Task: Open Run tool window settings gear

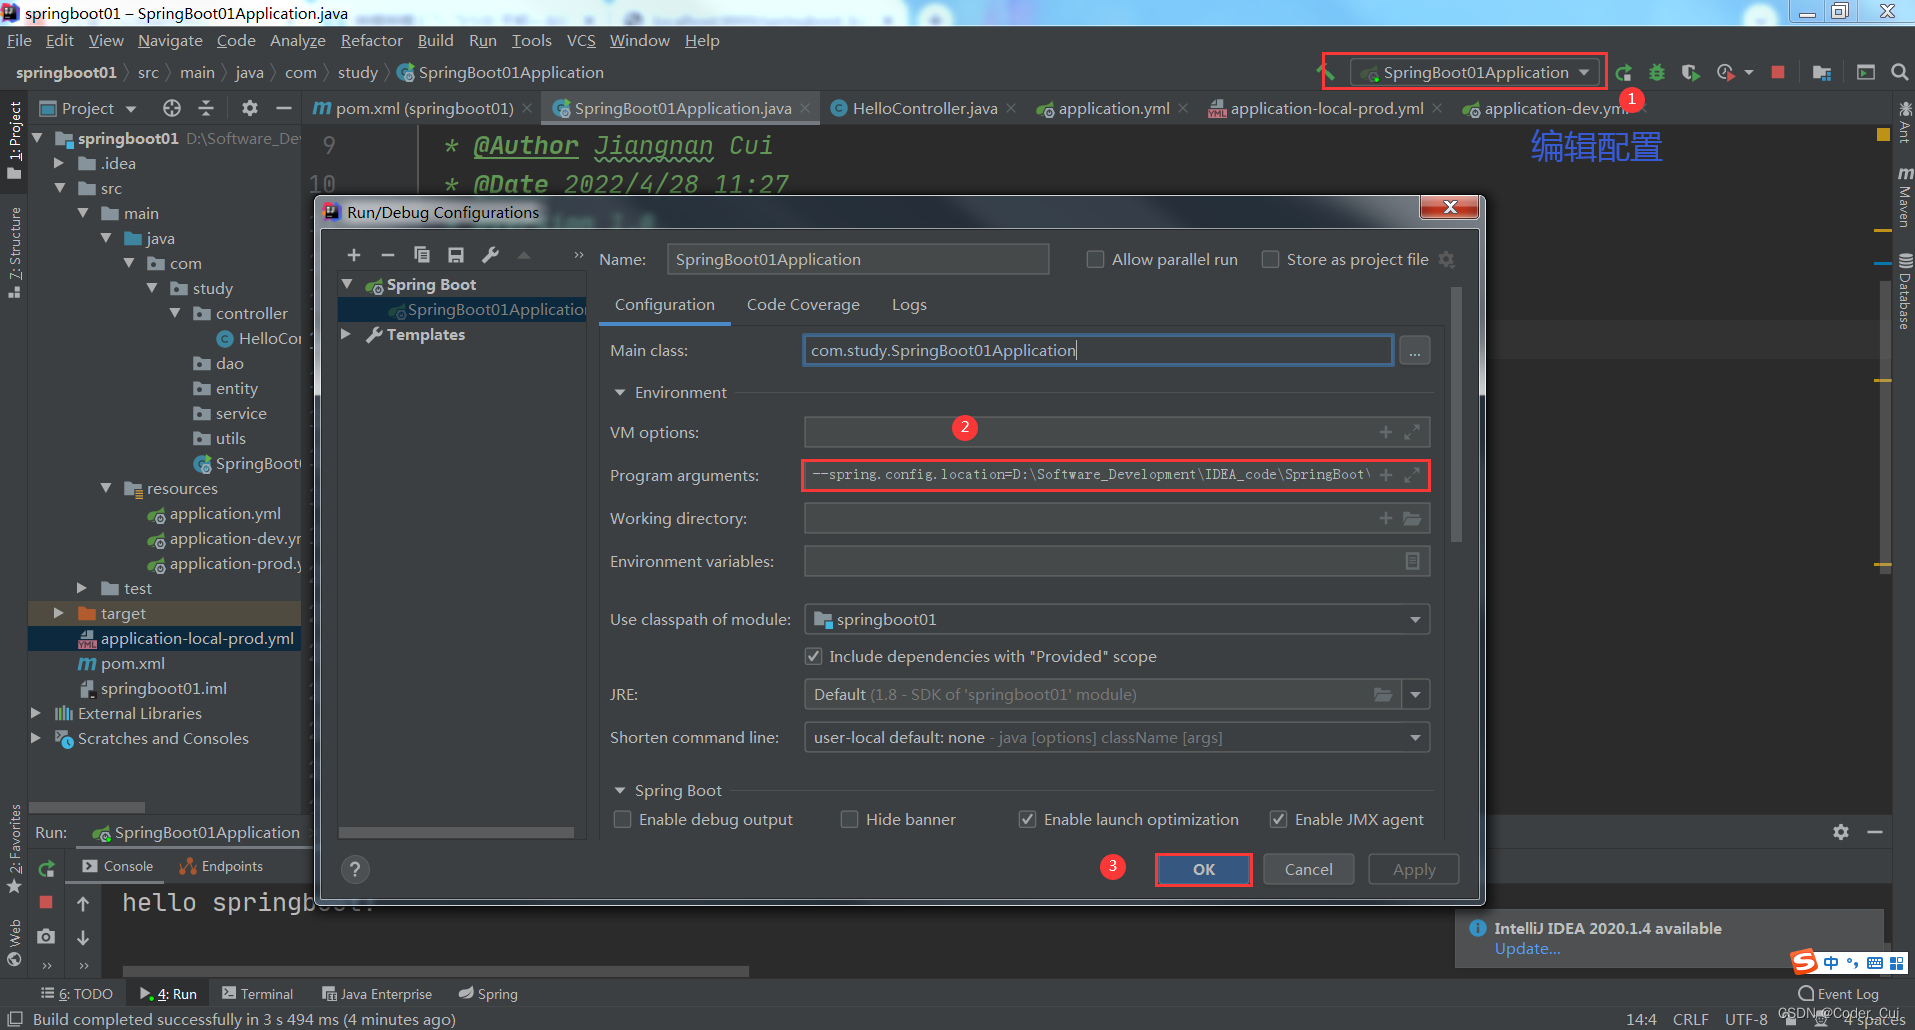Action: coord(1841,832)
